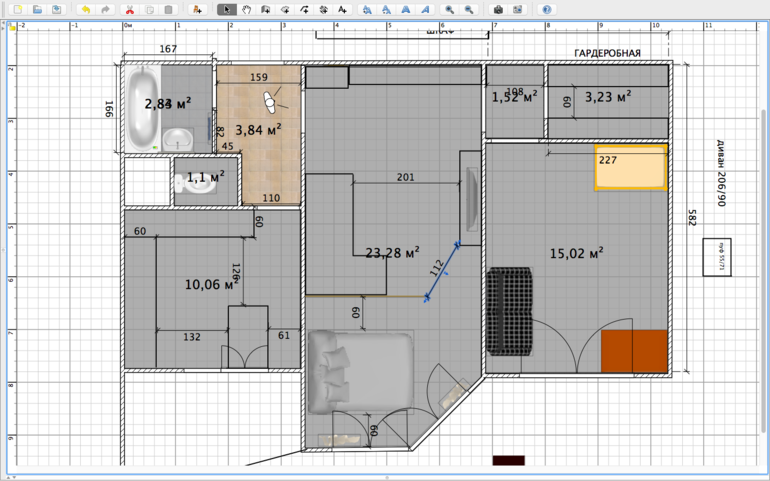Screen dimensions: 770x481
Task: Cut selection with the scissors icon
Action: click(x=129, y=9)
